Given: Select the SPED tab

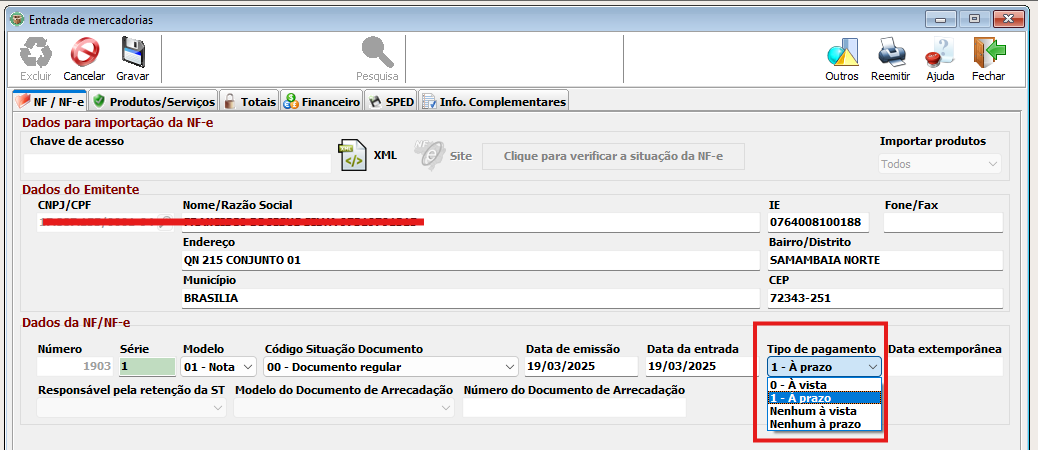Looking at the screenshot, I should (x=391, y=101).
